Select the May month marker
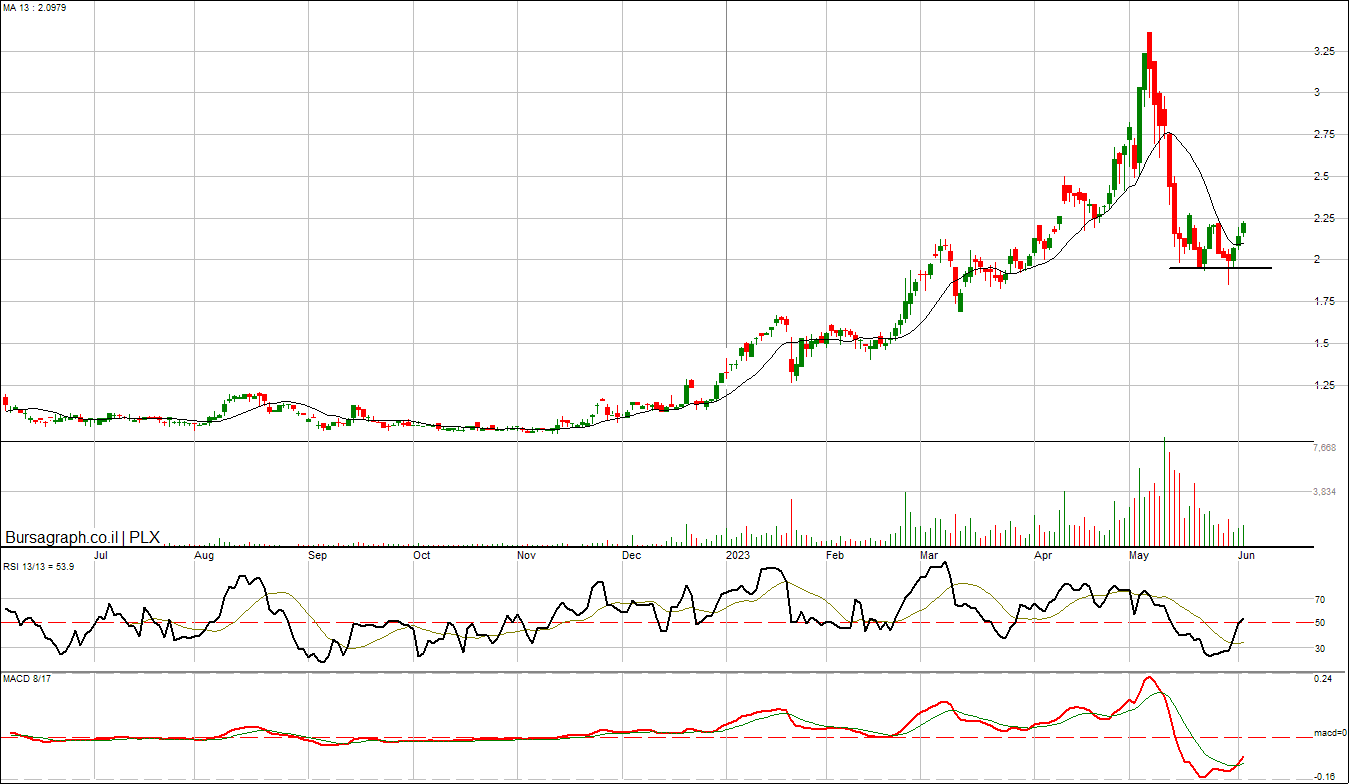Screen dimensions: 1349x784 click(x=1138, y=554)
